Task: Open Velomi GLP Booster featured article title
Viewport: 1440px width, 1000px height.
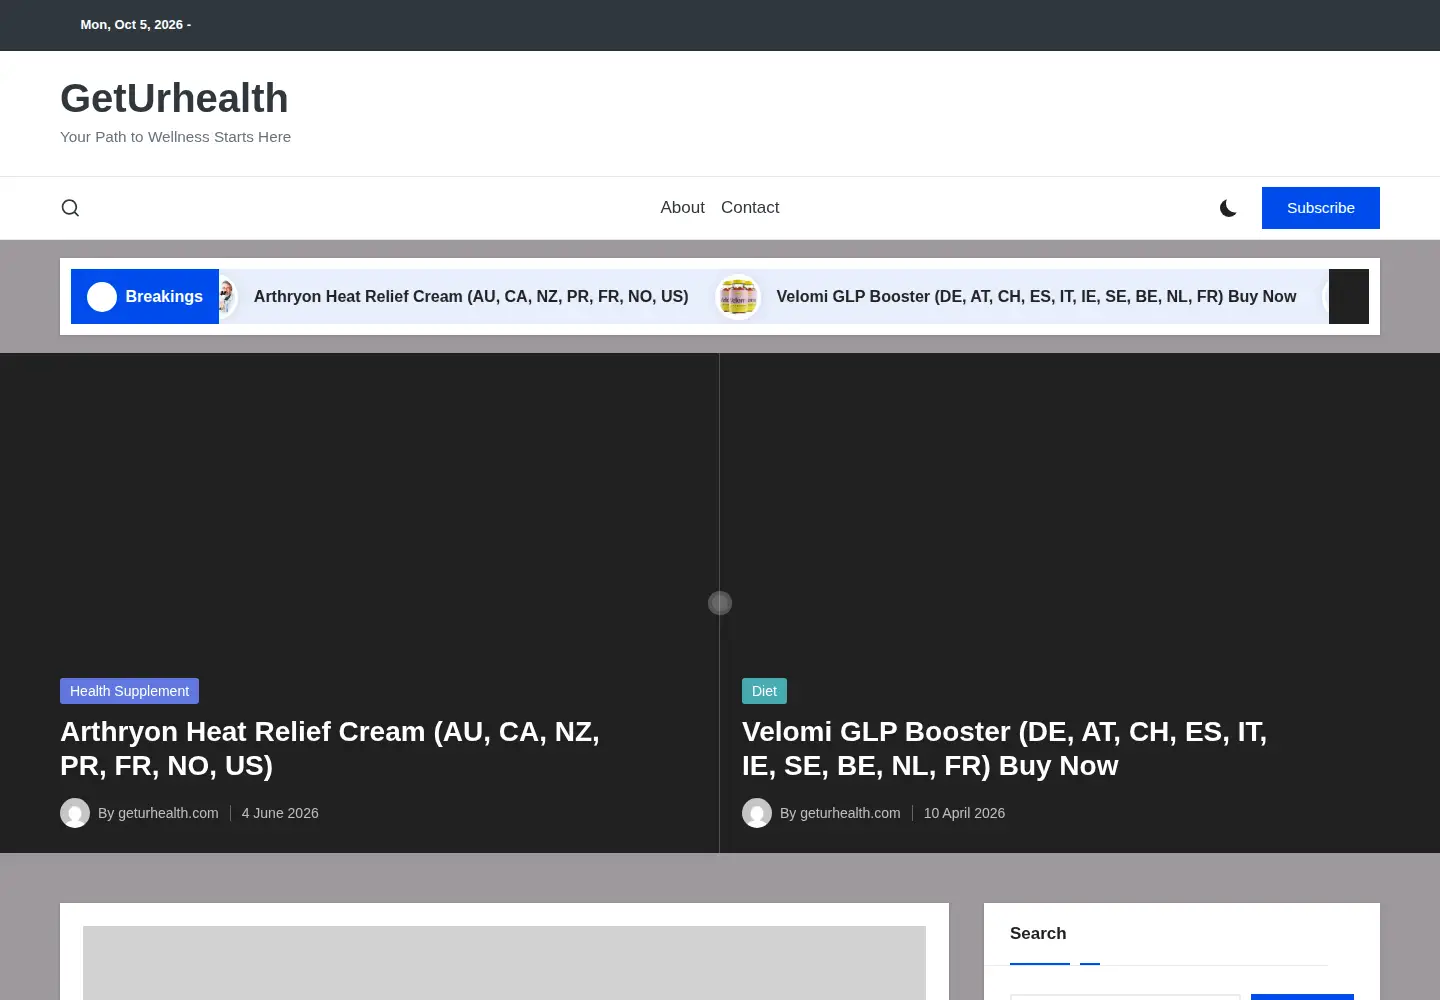Action: tap(1004, 748)
